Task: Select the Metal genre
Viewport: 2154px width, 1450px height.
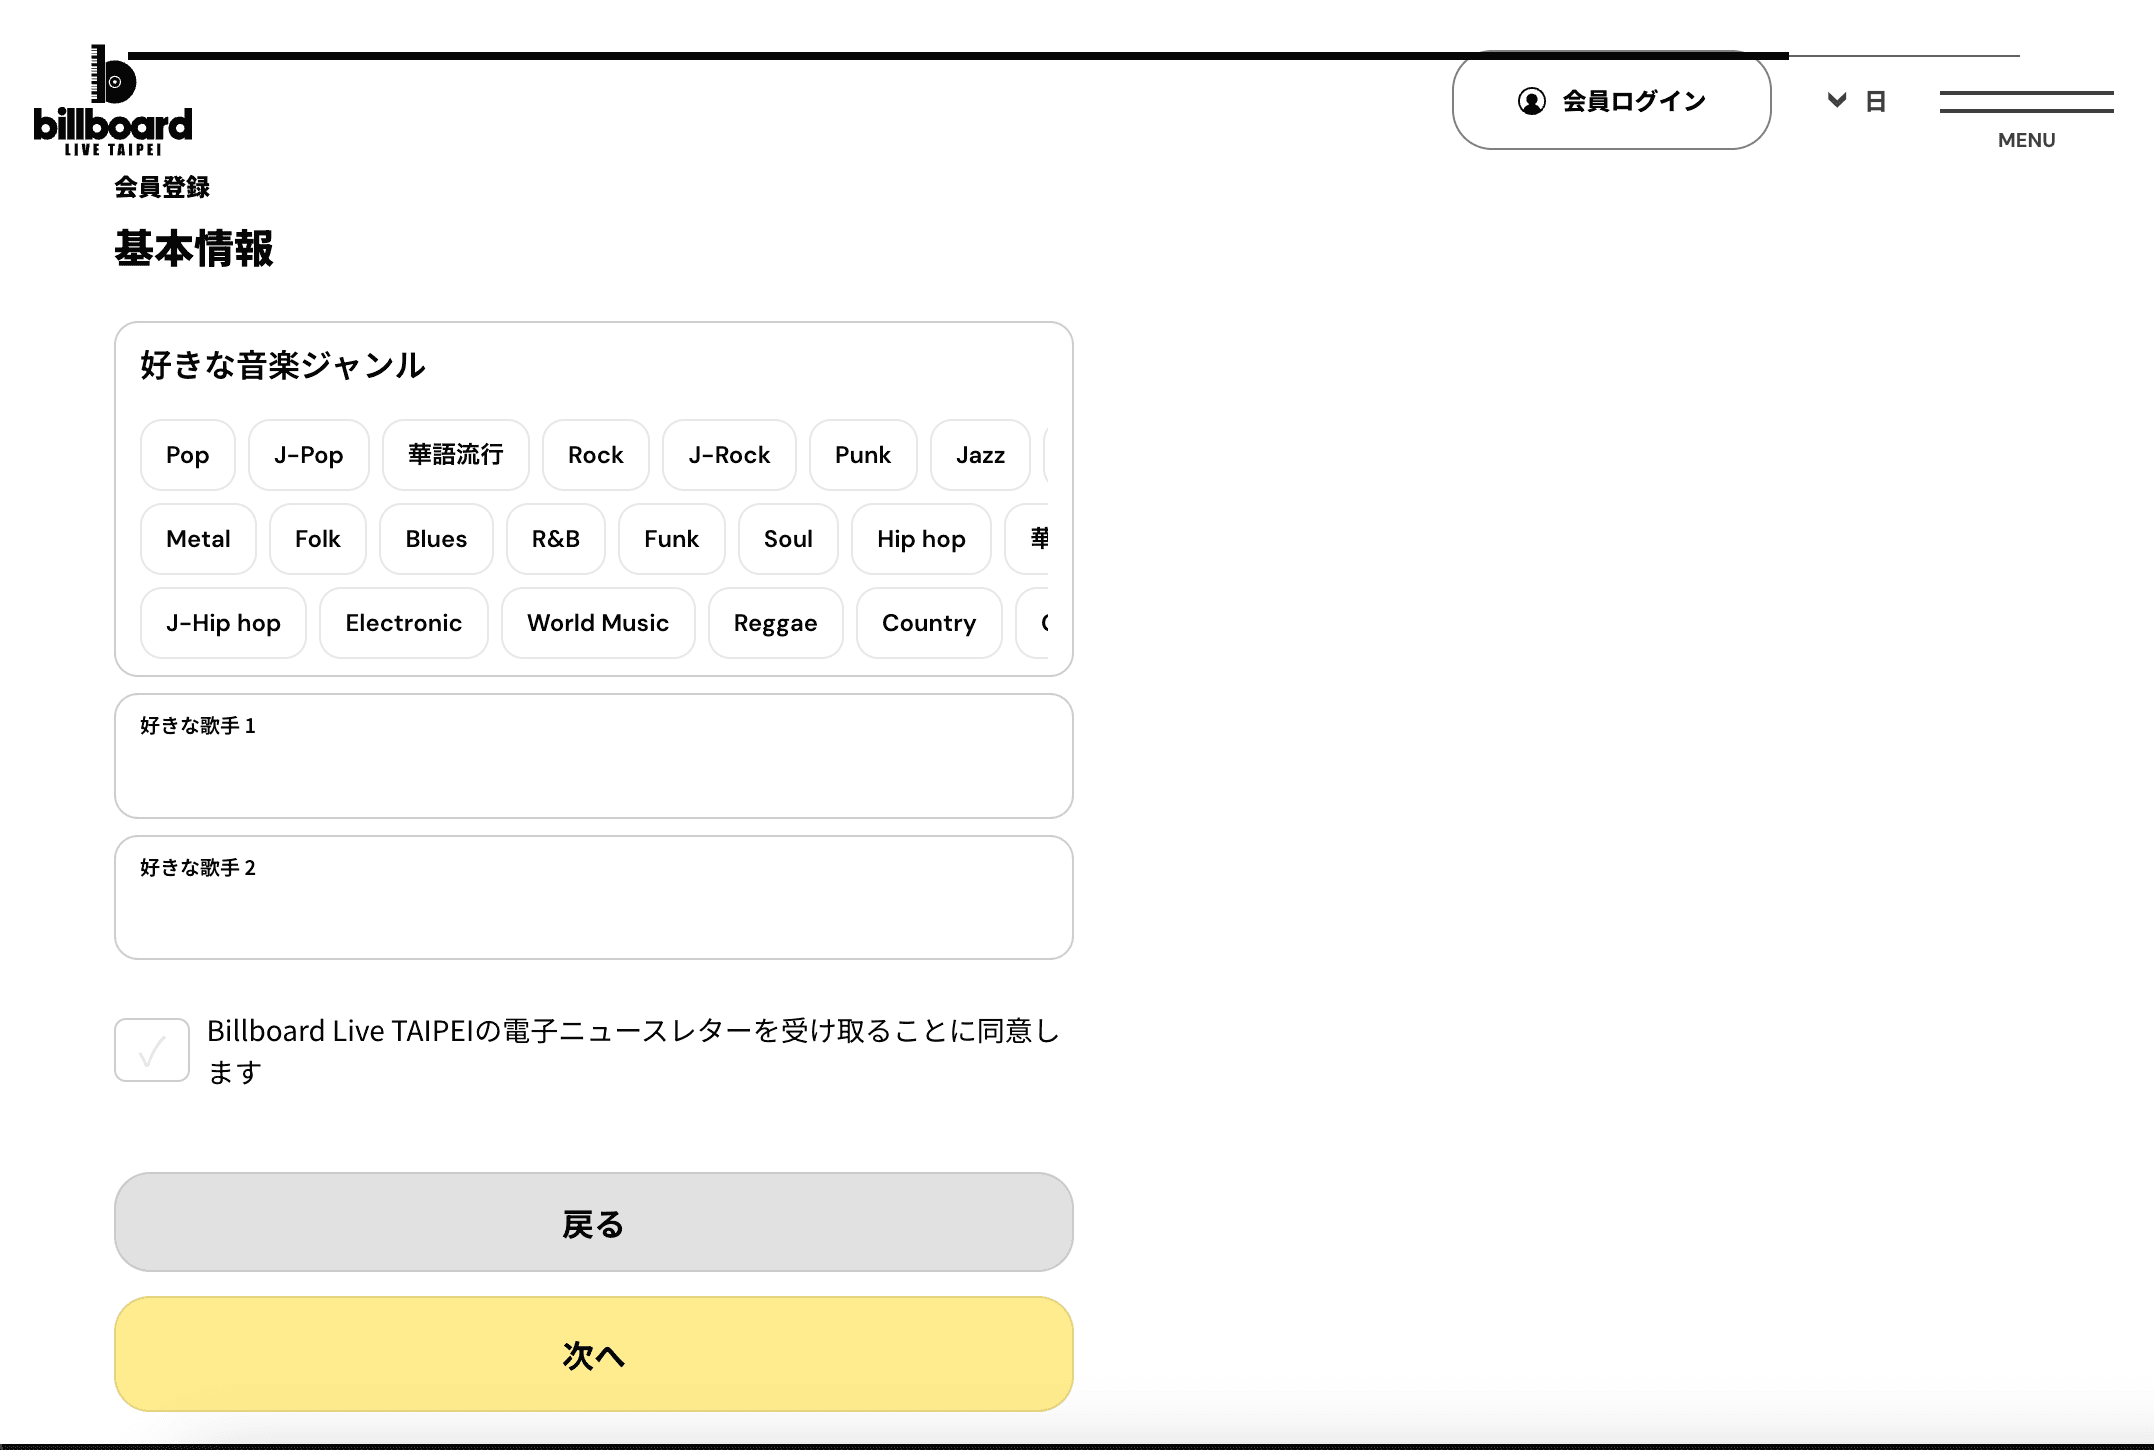Action: 197,539
